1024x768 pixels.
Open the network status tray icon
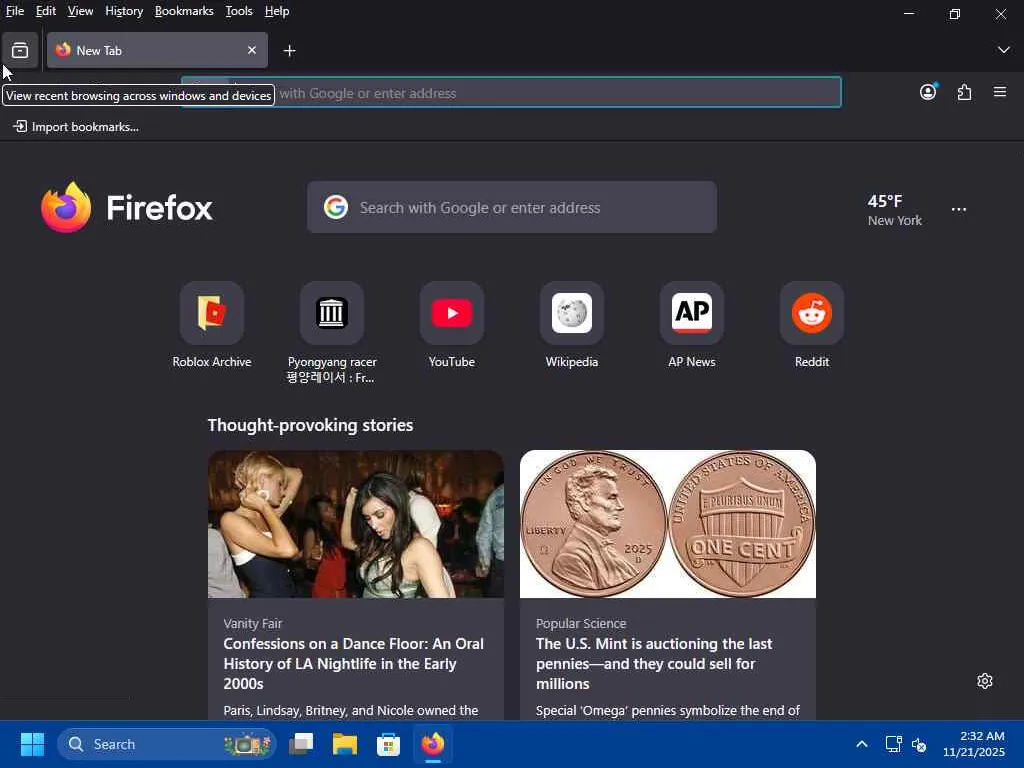[893, 744]
